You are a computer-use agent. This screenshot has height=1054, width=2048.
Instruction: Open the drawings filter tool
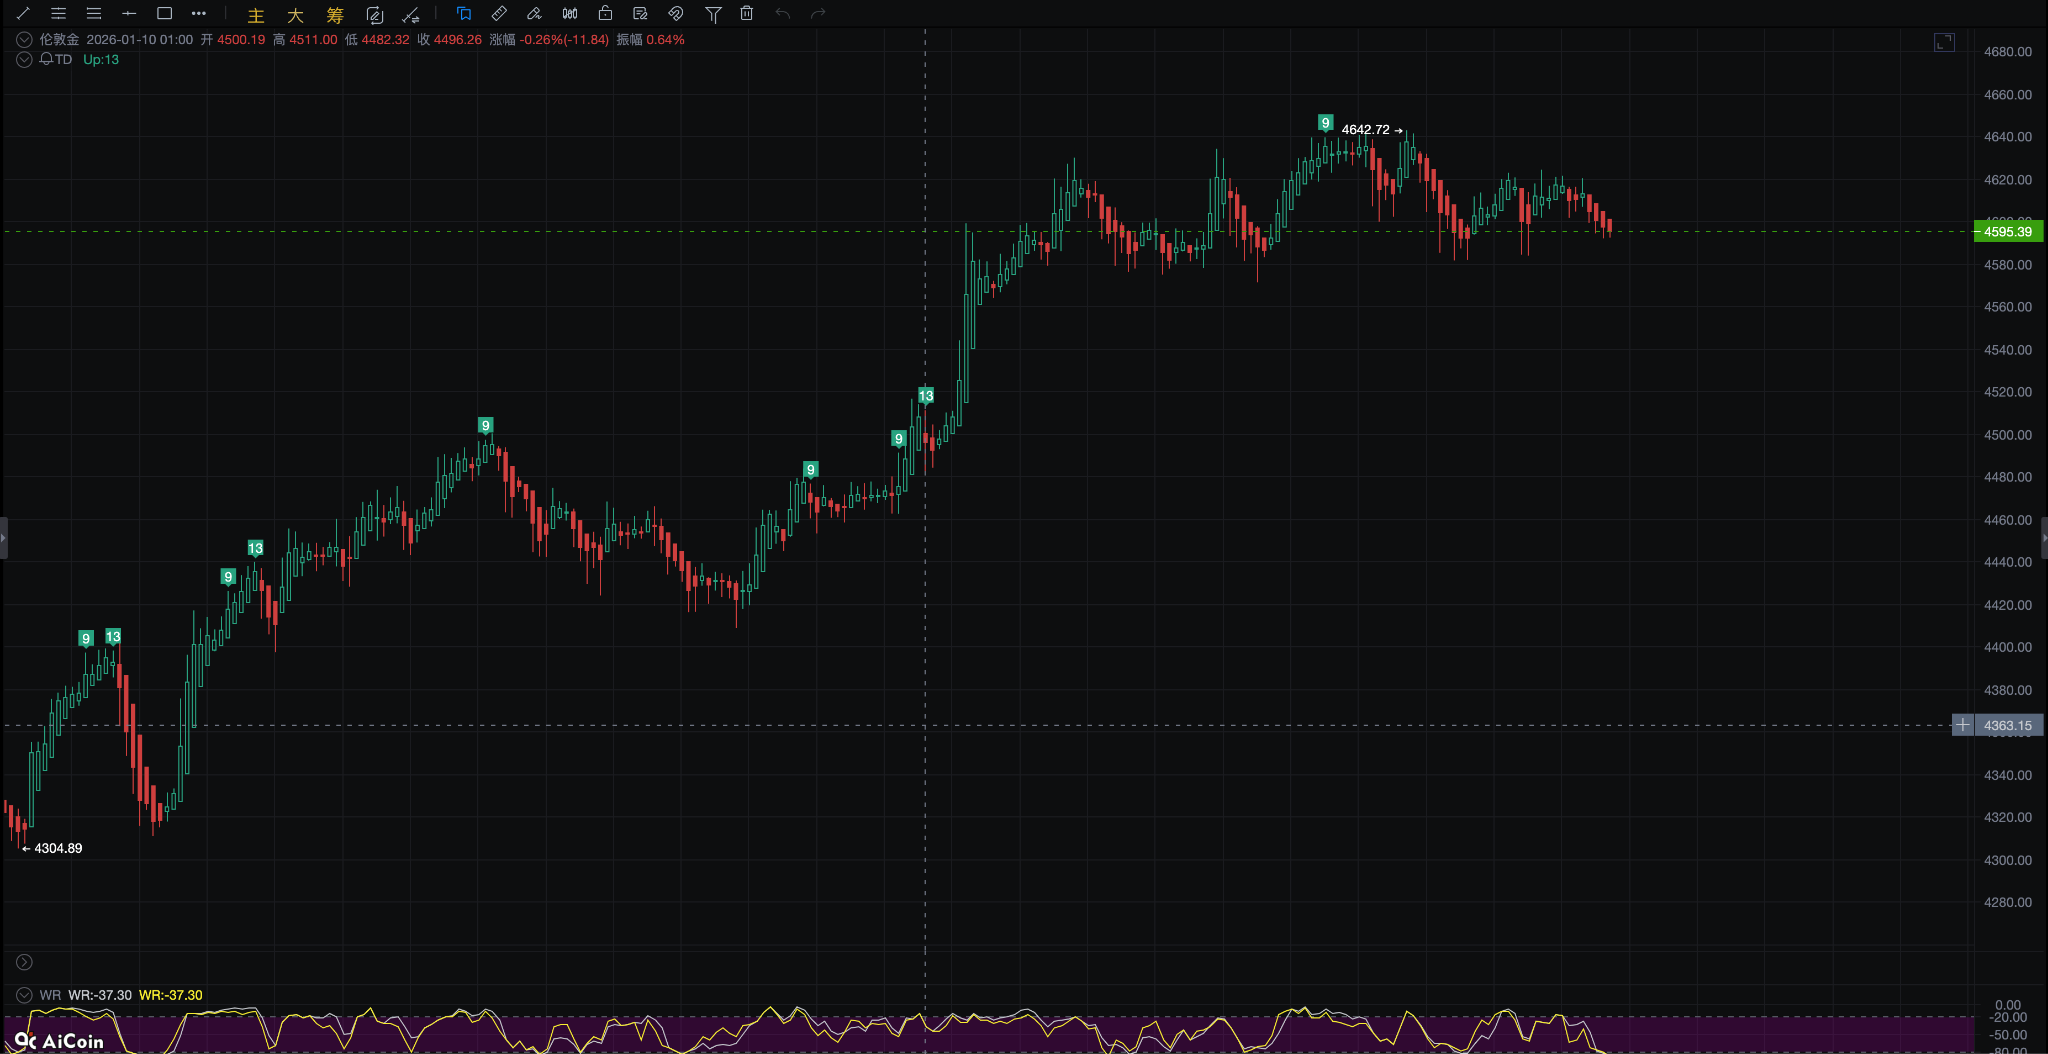(x=713, y=14)
